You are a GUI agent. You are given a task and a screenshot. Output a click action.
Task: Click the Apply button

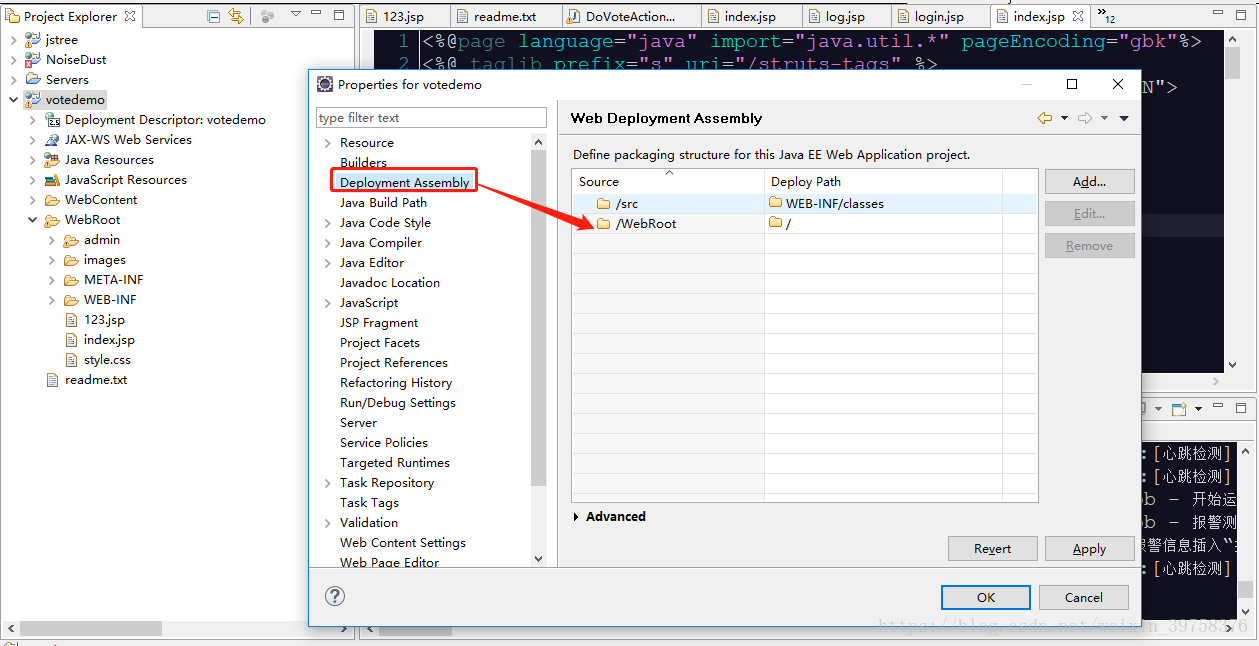click(x=1089, y=549)
